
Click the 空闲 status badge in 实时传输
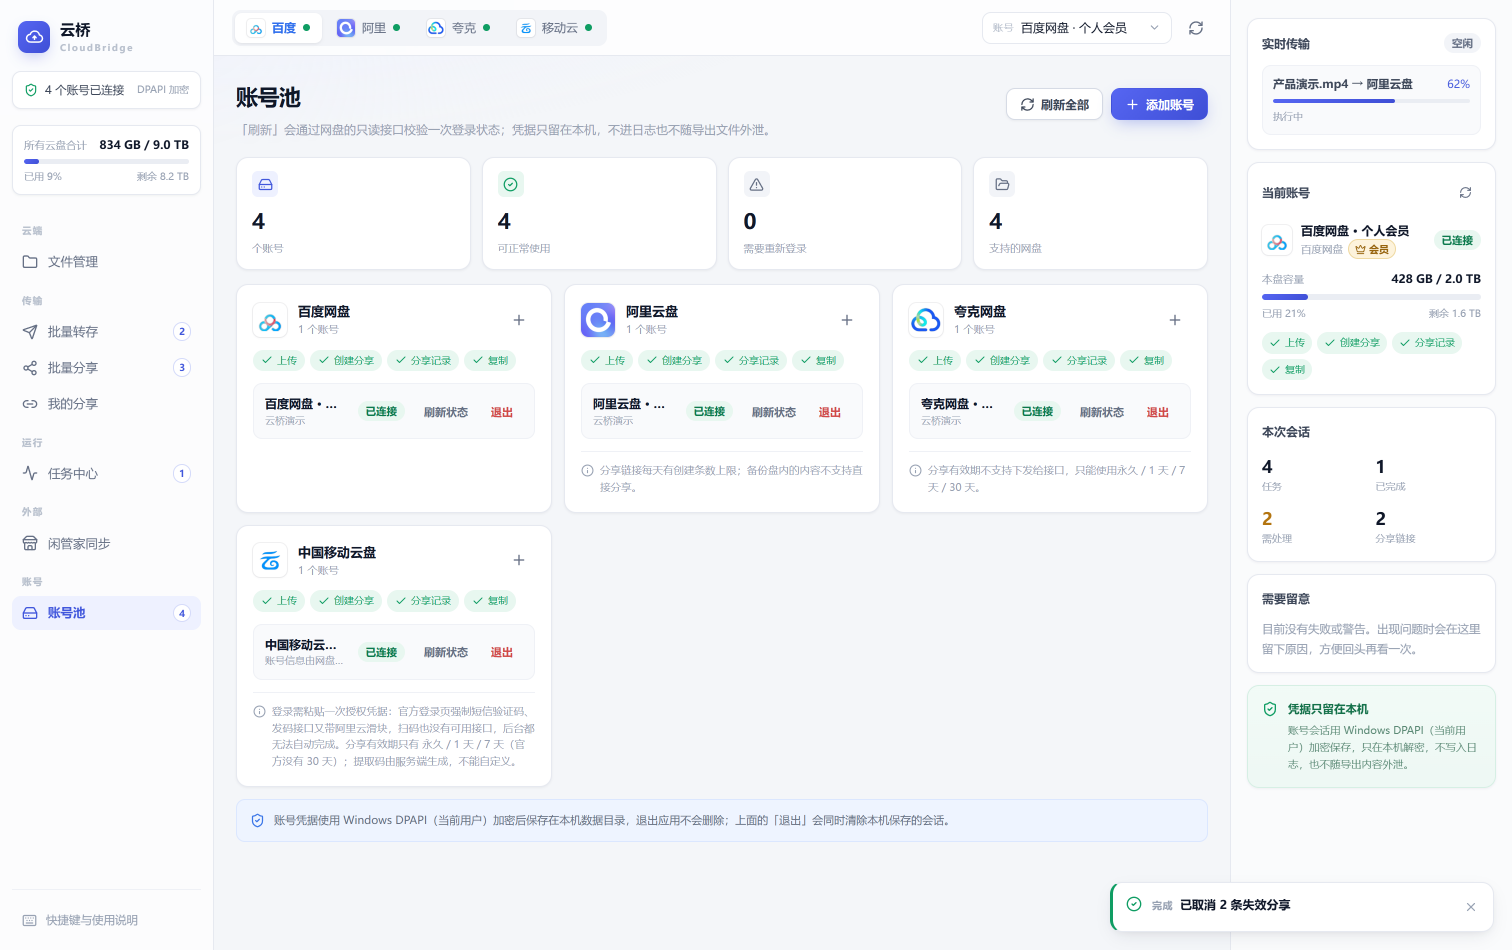[x=1462, y=43]
